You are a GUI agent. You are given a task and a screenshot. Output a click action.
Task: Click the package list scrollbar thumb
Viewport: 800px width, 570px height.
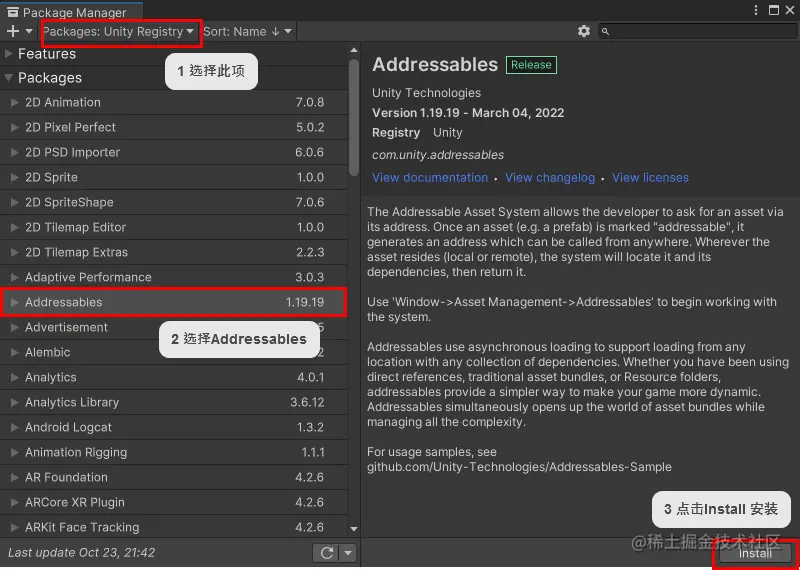pyautogui.click(x=354, y=118)
